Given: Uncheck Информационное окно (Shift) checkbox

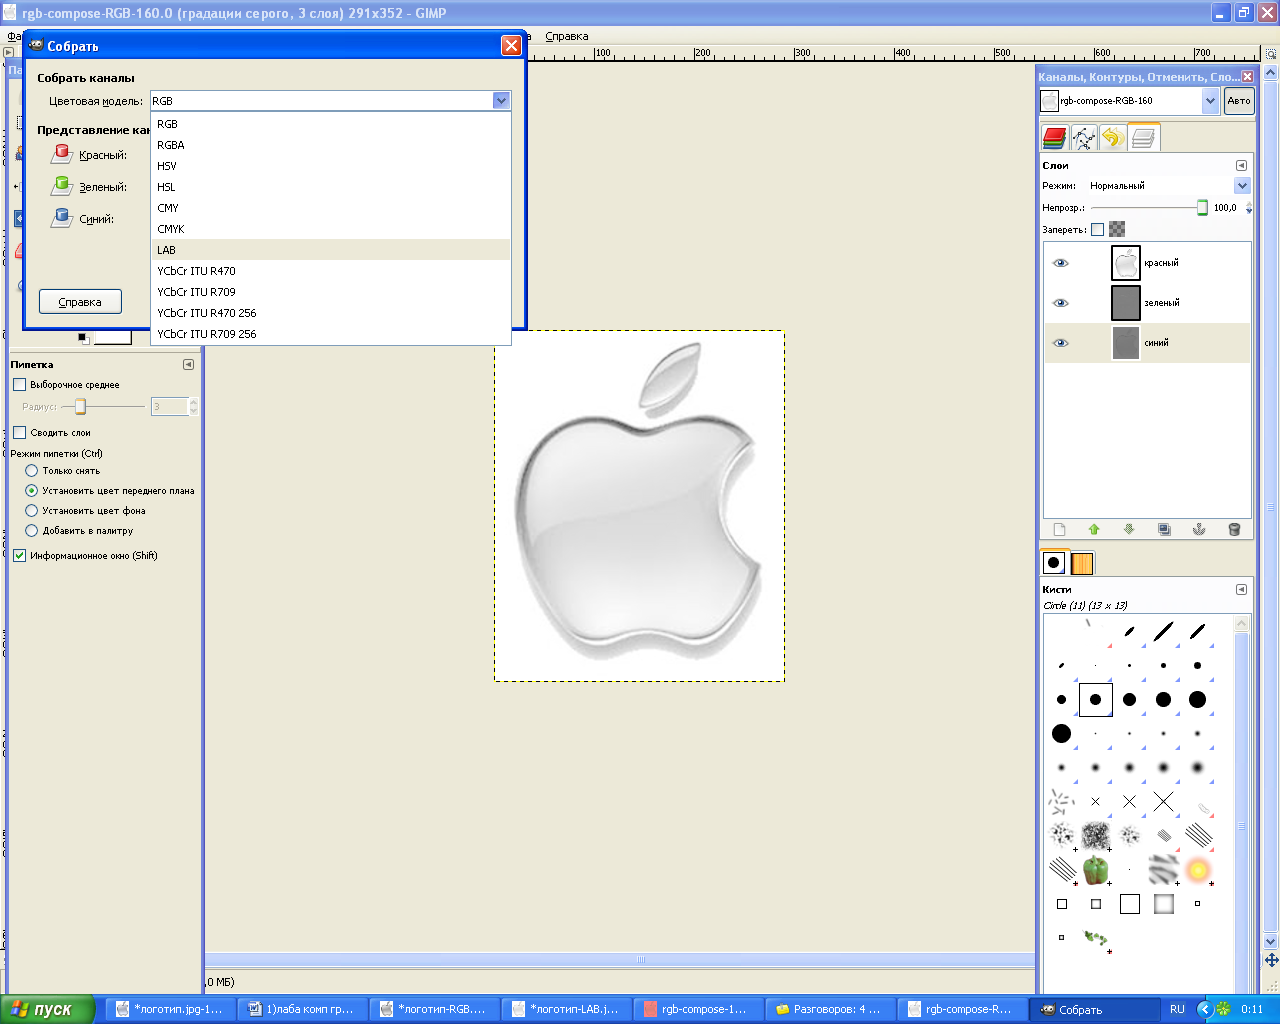Looking at the screenshot, I should point(19,556).
